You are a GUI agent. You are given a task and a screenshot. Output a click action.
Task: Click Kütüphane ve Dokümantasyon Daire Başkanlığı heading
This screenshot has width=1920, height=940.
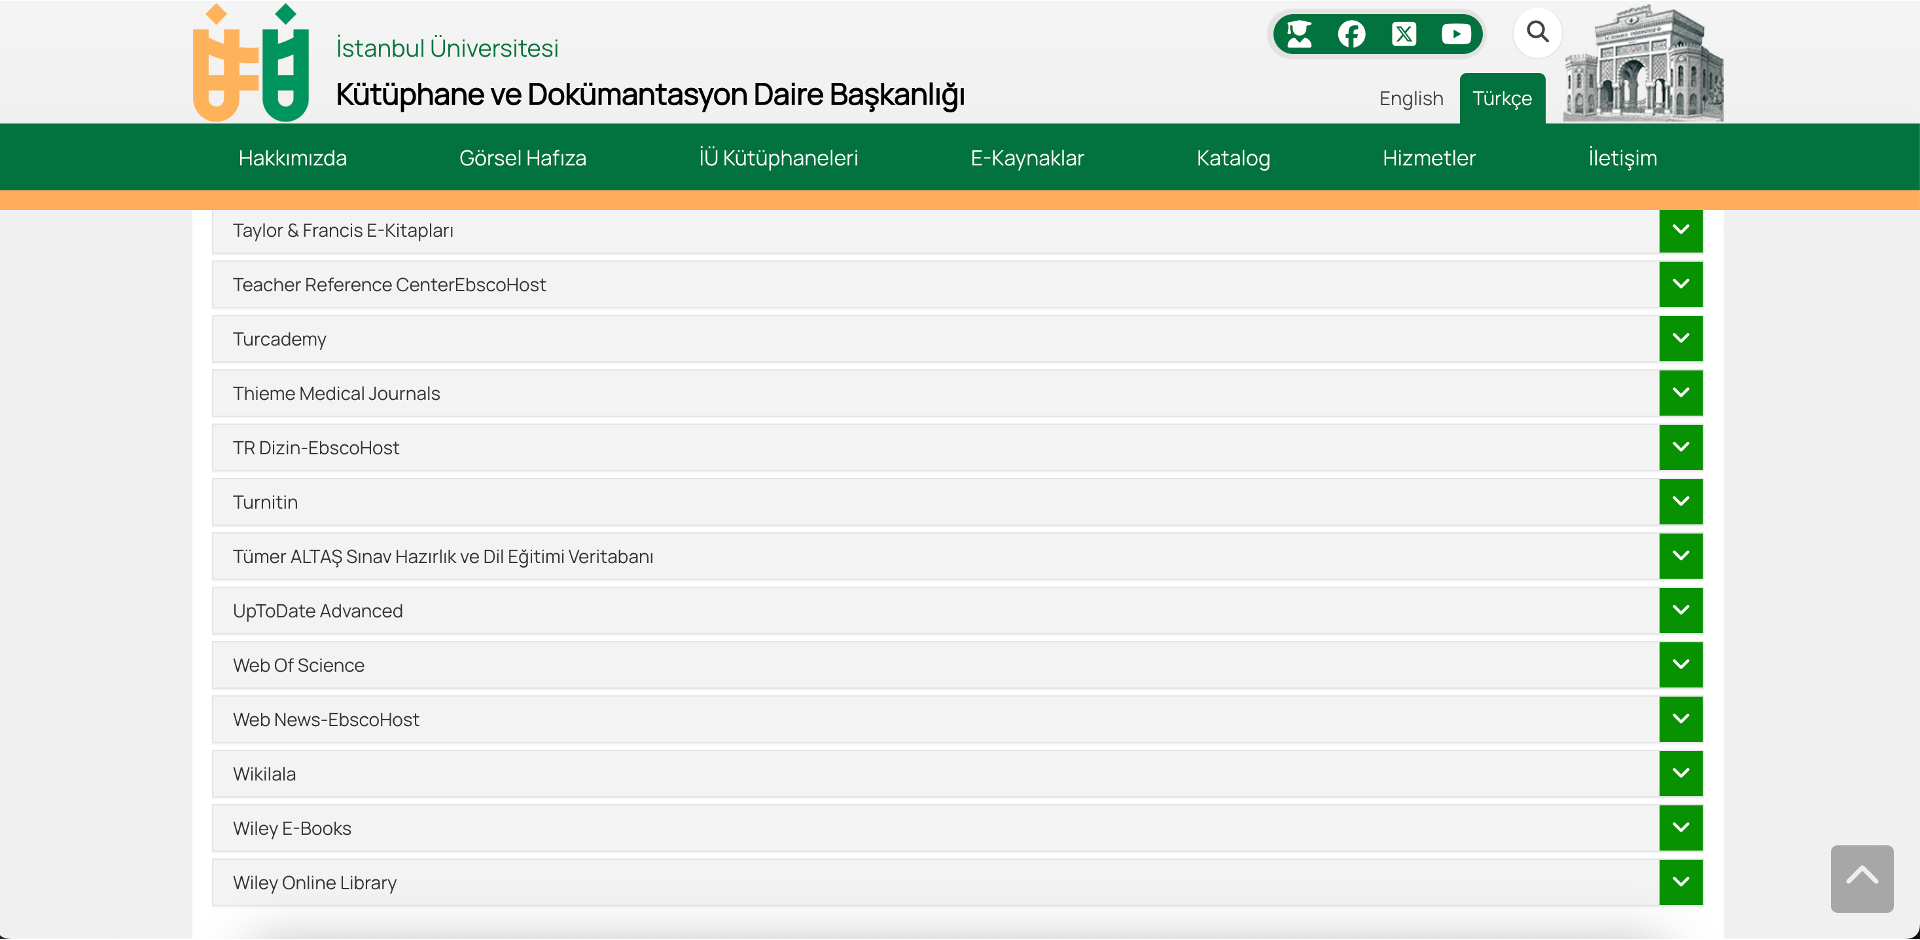click(x=650, y=94)
